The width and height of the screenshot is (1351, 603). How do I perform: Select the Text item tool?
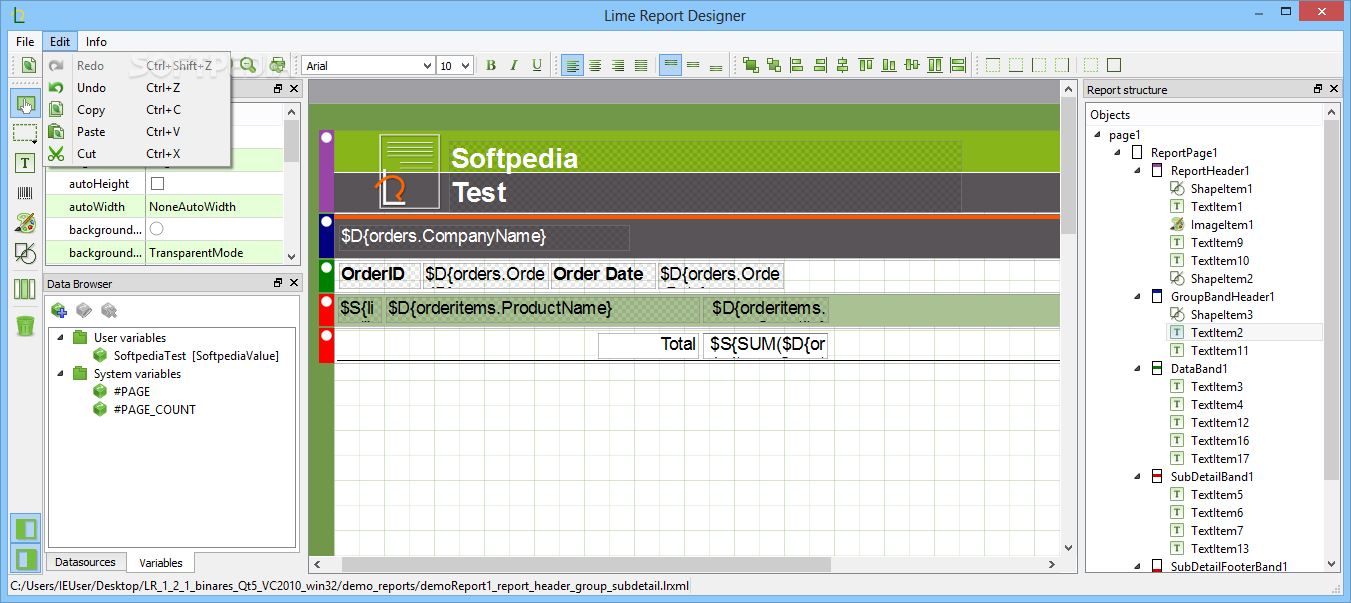[x=26, y=163]
